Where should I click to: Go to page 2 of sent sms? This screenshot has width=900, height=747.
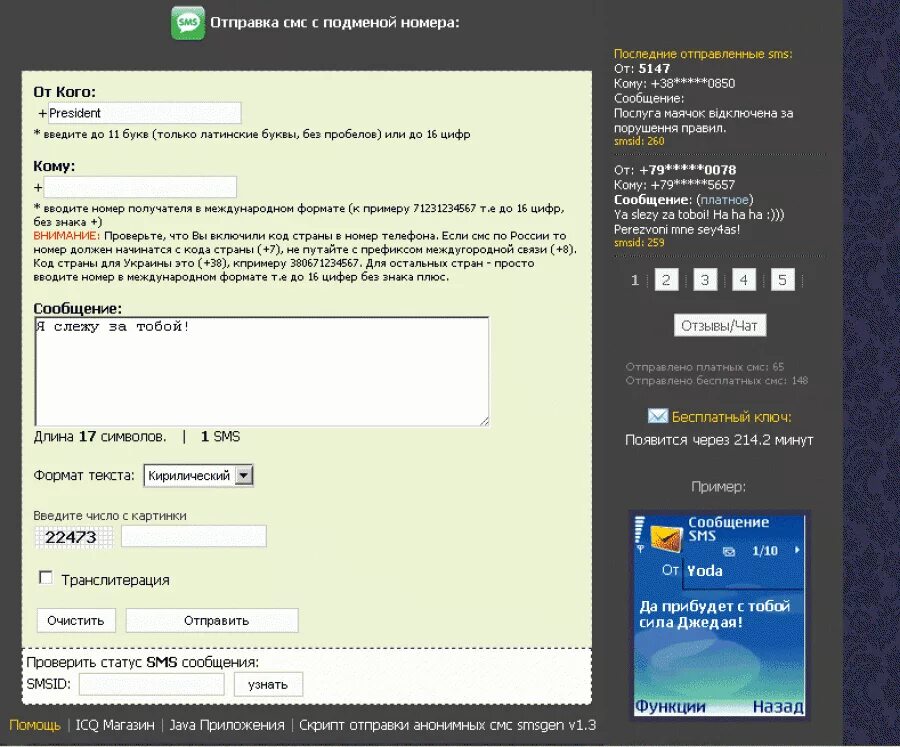click(666, 280)
